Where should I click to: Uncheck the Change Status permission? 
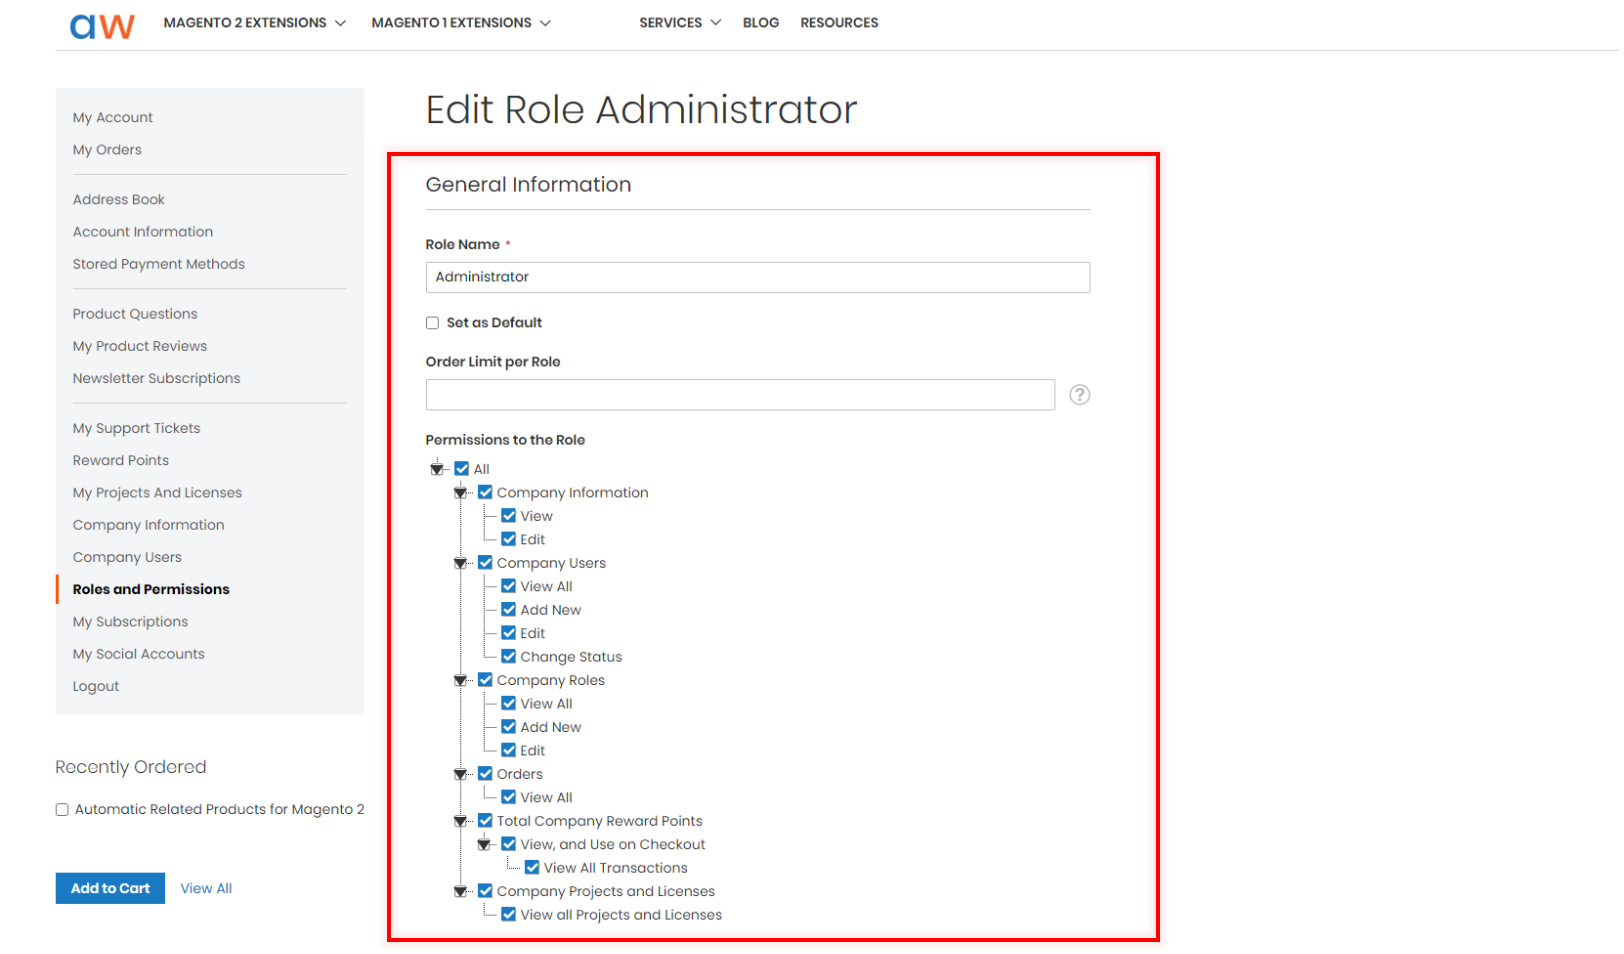click(x=509, y=657)
